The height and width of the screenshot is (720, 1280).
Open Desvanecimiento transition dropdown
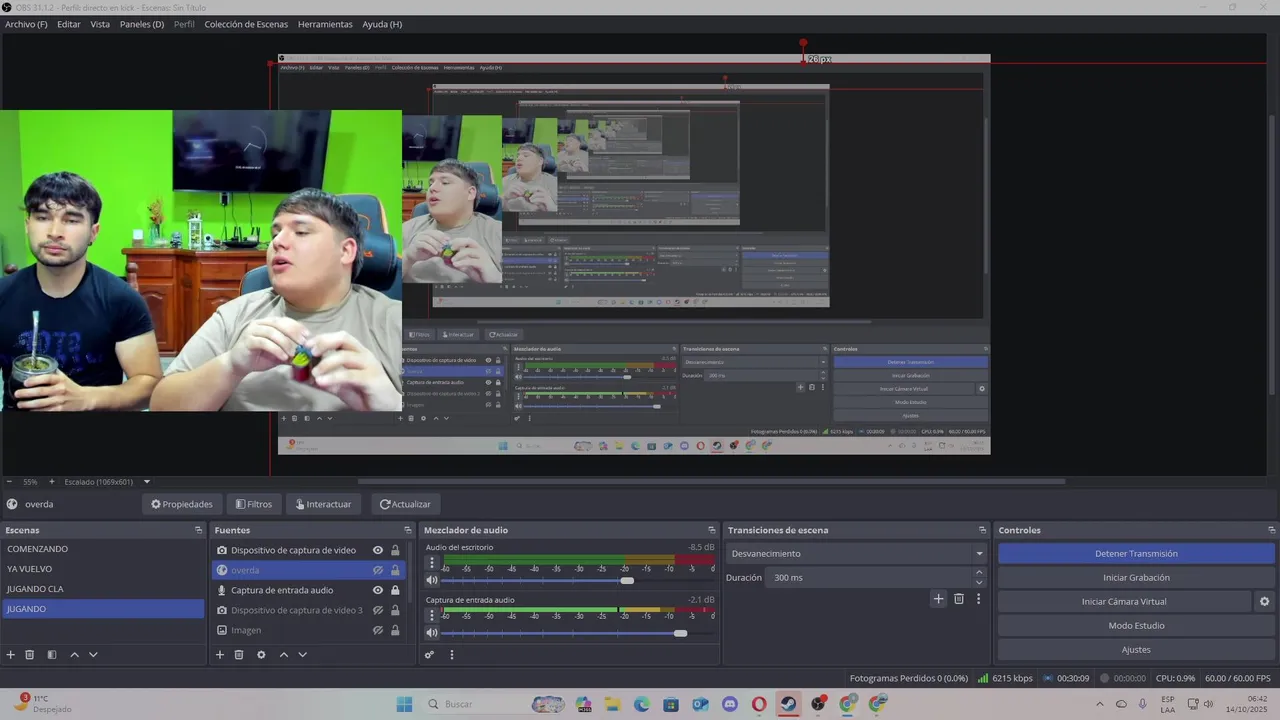click(857, 554)
